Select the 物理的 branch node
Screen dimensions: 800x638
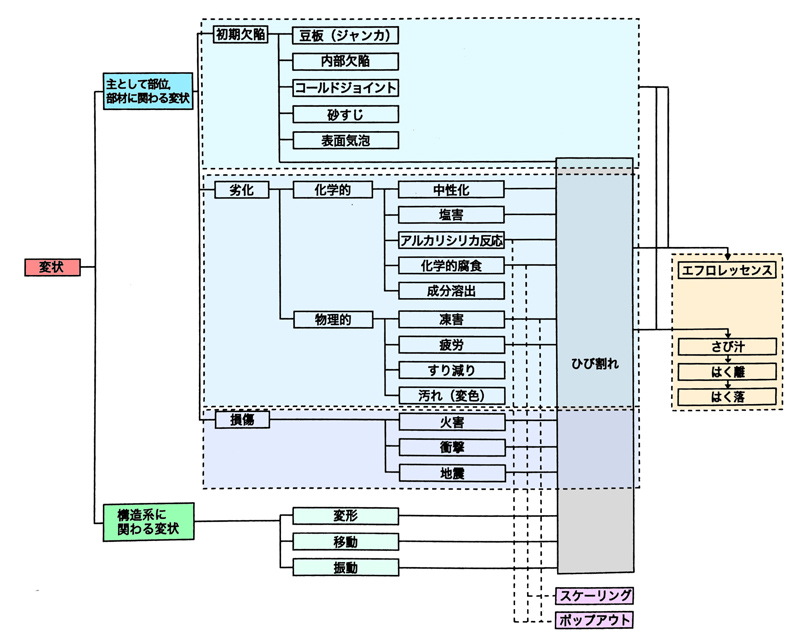[328, 320]
